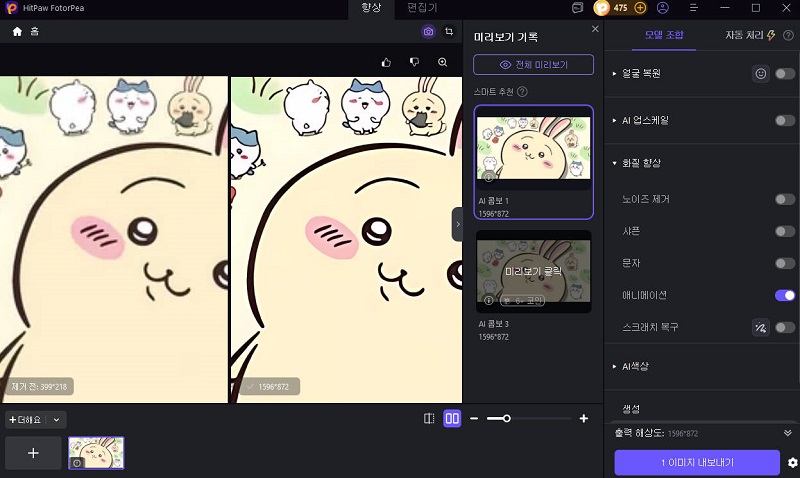Click the 홈 label
This screenshot has width=800, height=478.
tap(34, 32)
